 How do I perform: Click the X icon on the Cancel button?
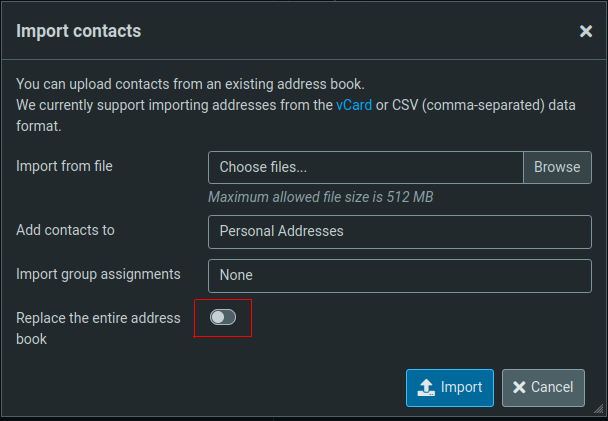[519, 388]
